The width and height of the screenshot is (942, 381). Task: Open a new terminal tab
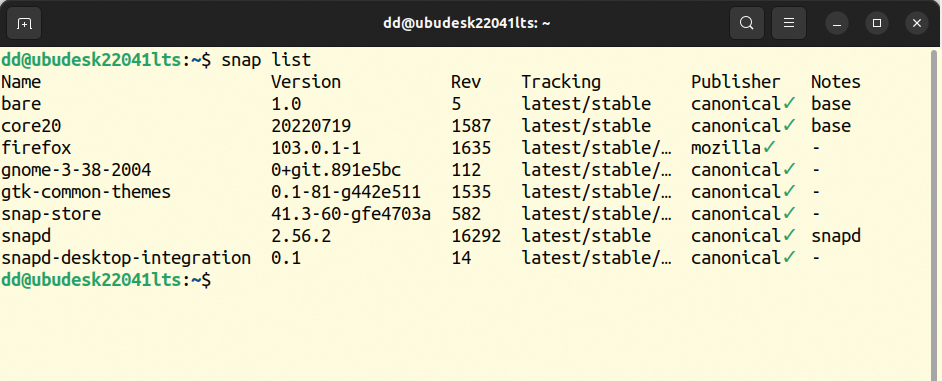click(24, 23)
